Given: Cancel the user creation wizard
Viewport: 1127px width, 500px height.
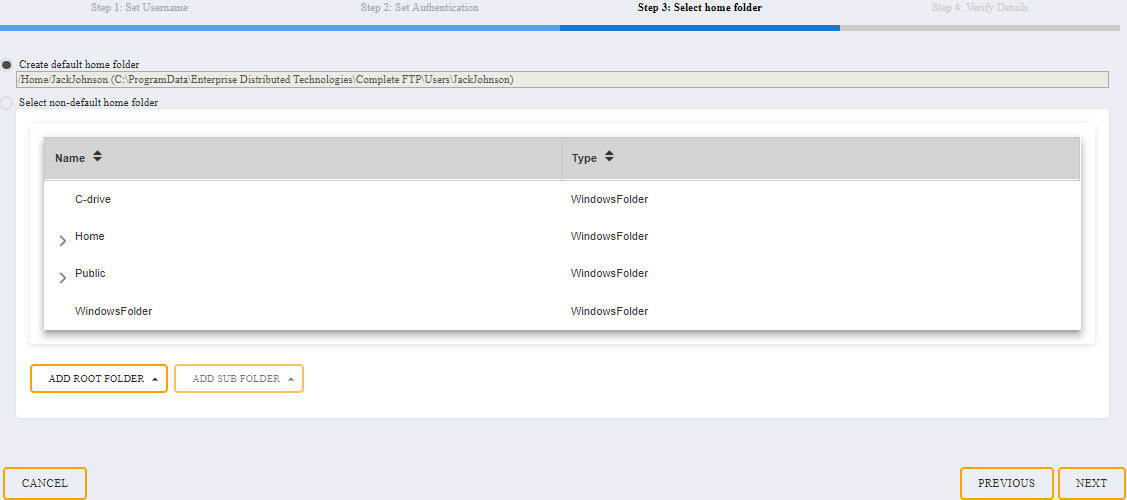Looking at the screenshot, I should (x=45, y=483).
